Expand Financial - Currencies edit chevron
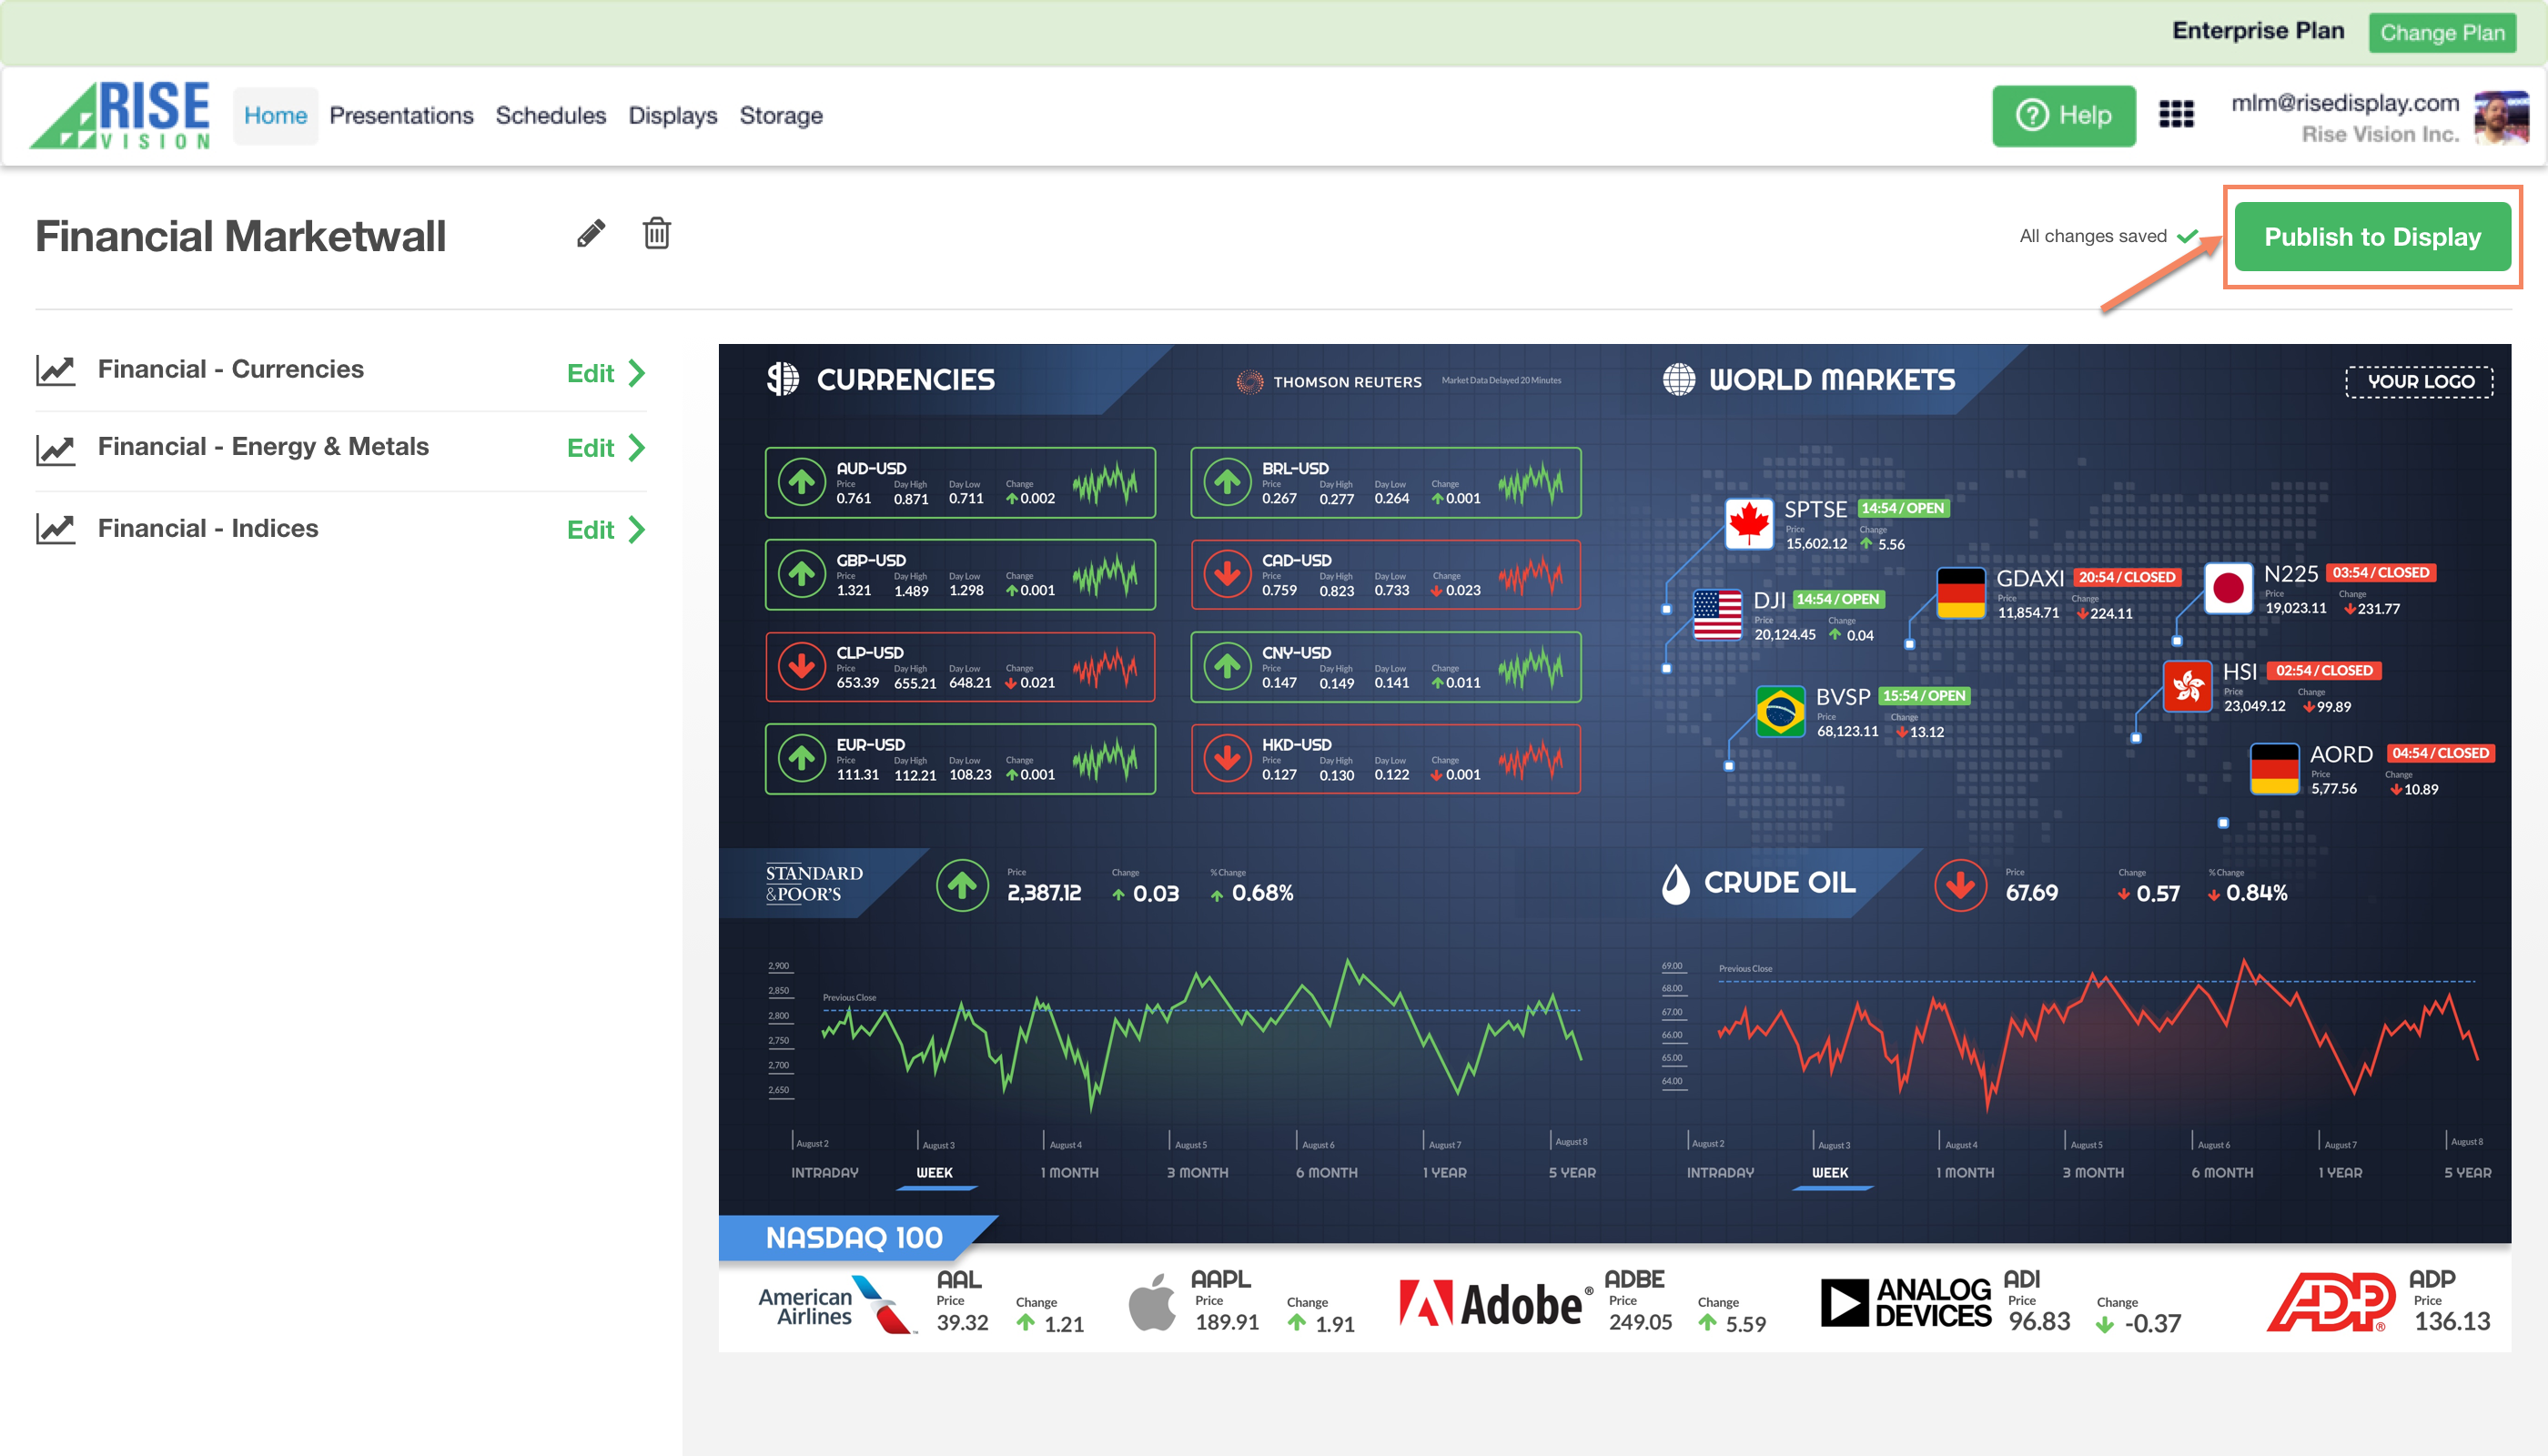The width and height of the screenshot is (2548, 1456). [636, 373]
